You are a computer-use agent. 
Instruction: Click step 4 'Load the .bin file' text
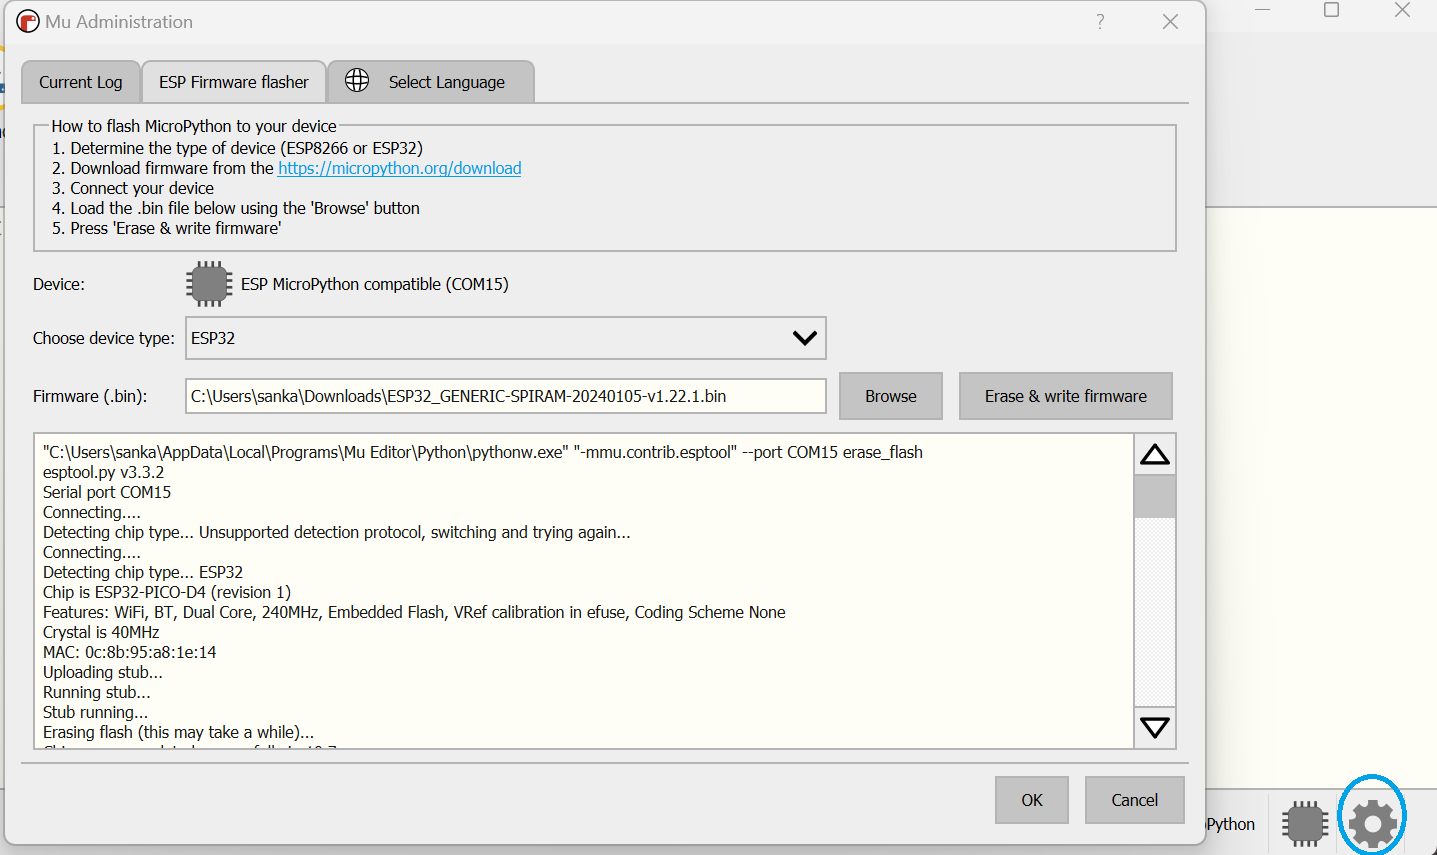point(236,208)
